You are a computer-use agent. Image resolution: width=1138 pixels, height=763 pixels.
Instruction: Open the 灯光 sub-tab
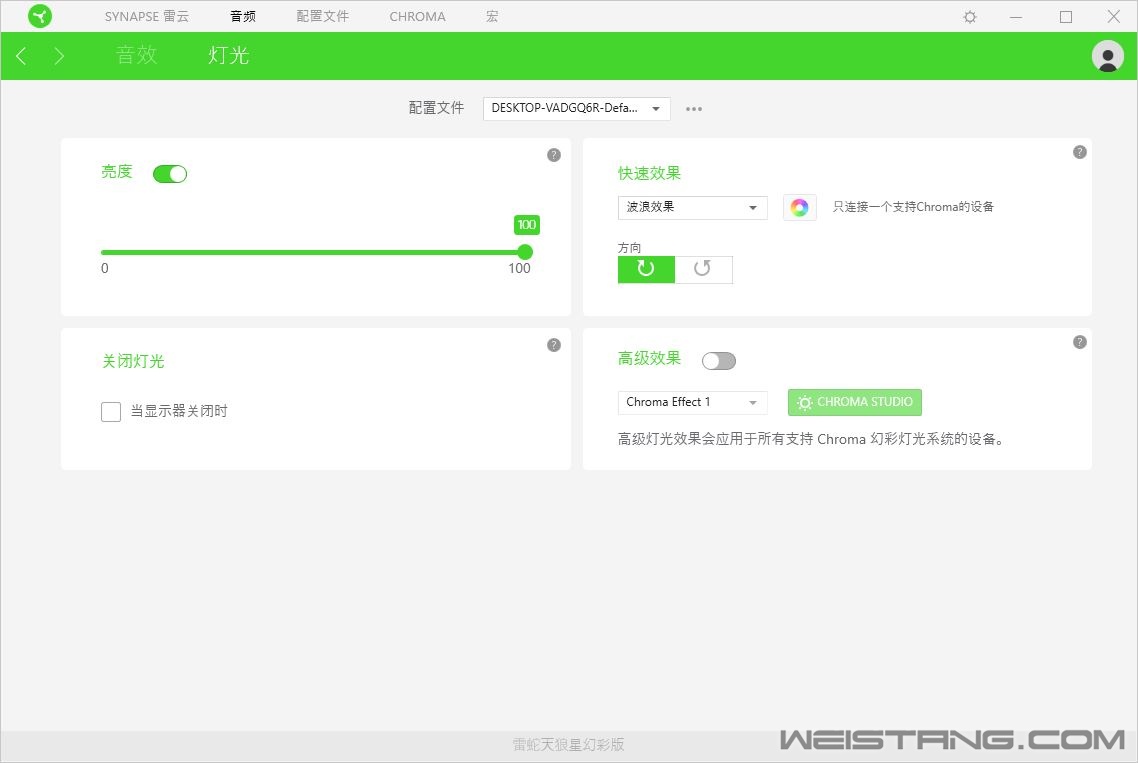(229, 55)
